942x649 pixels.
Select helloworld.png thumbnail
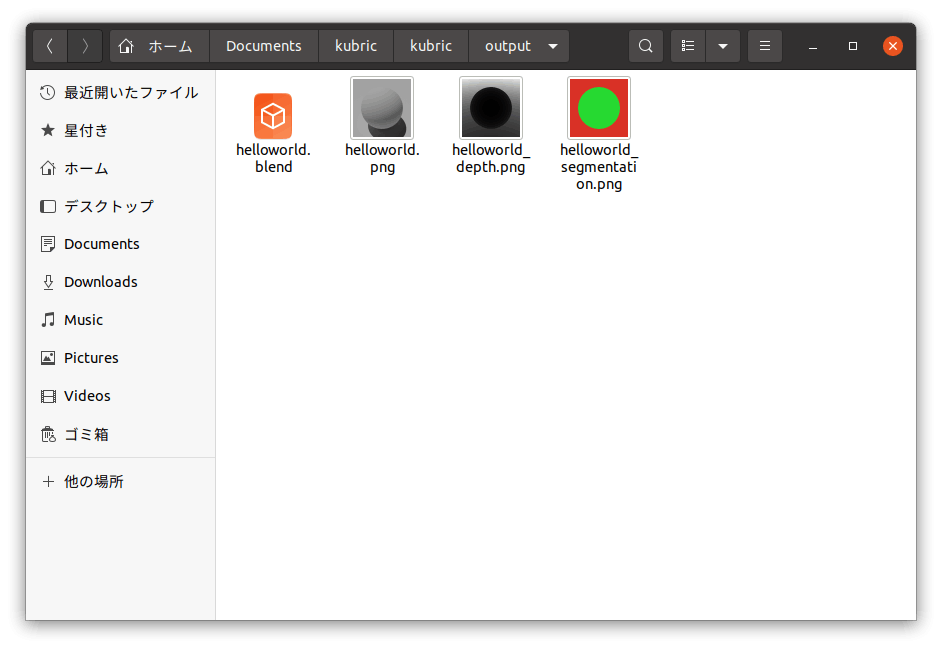tap(382, 108)
